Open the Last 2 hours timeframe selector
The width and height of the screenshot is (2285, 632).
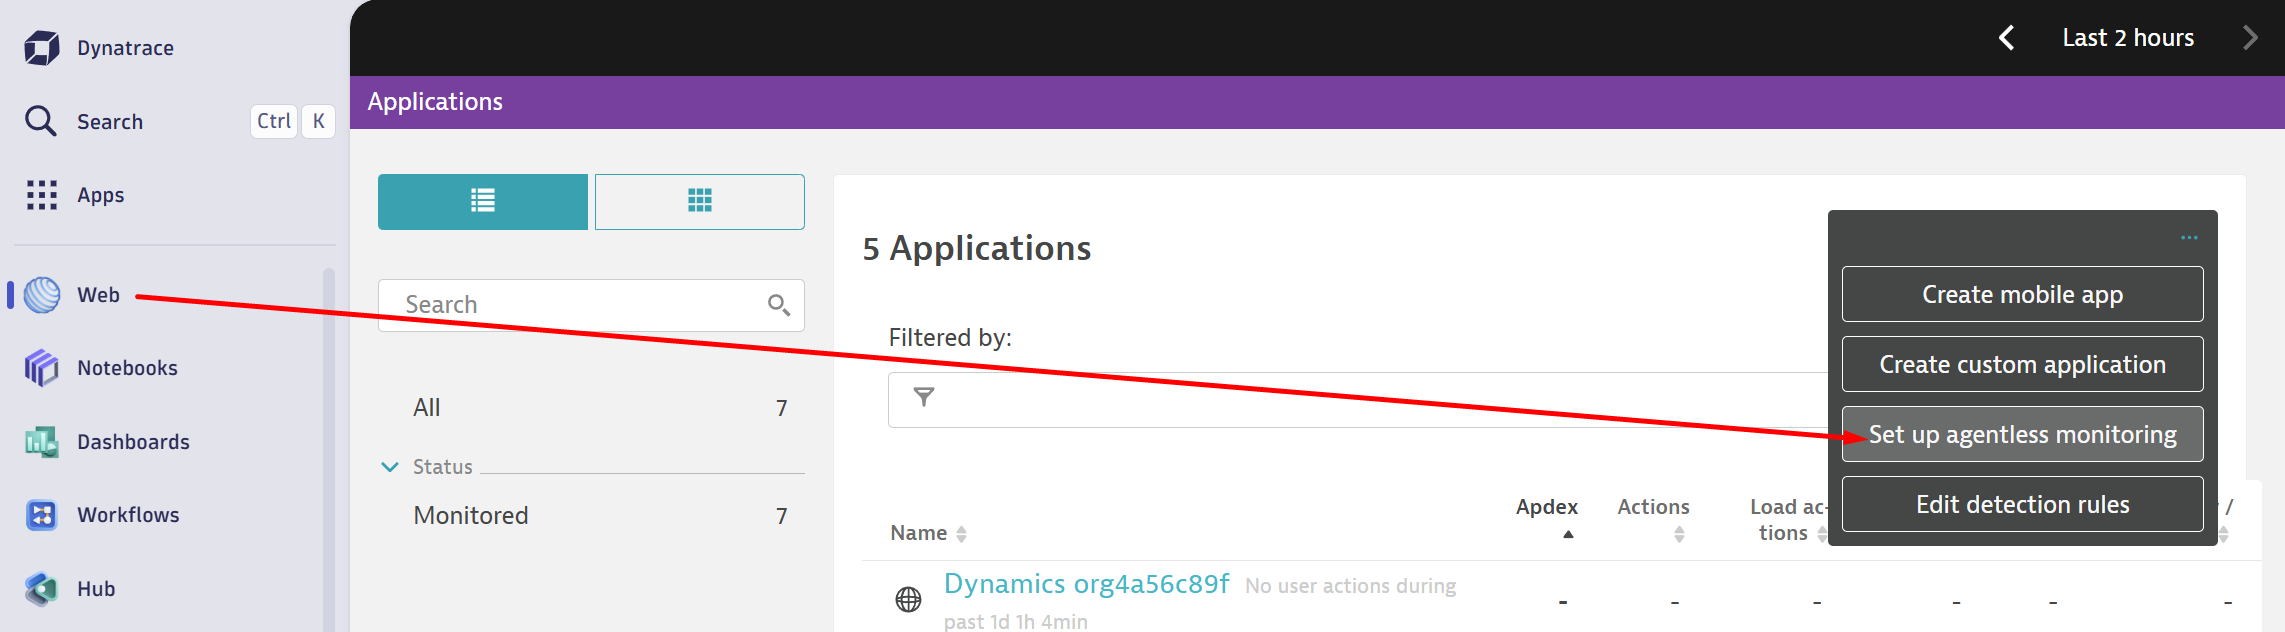tap(2128, 38)
